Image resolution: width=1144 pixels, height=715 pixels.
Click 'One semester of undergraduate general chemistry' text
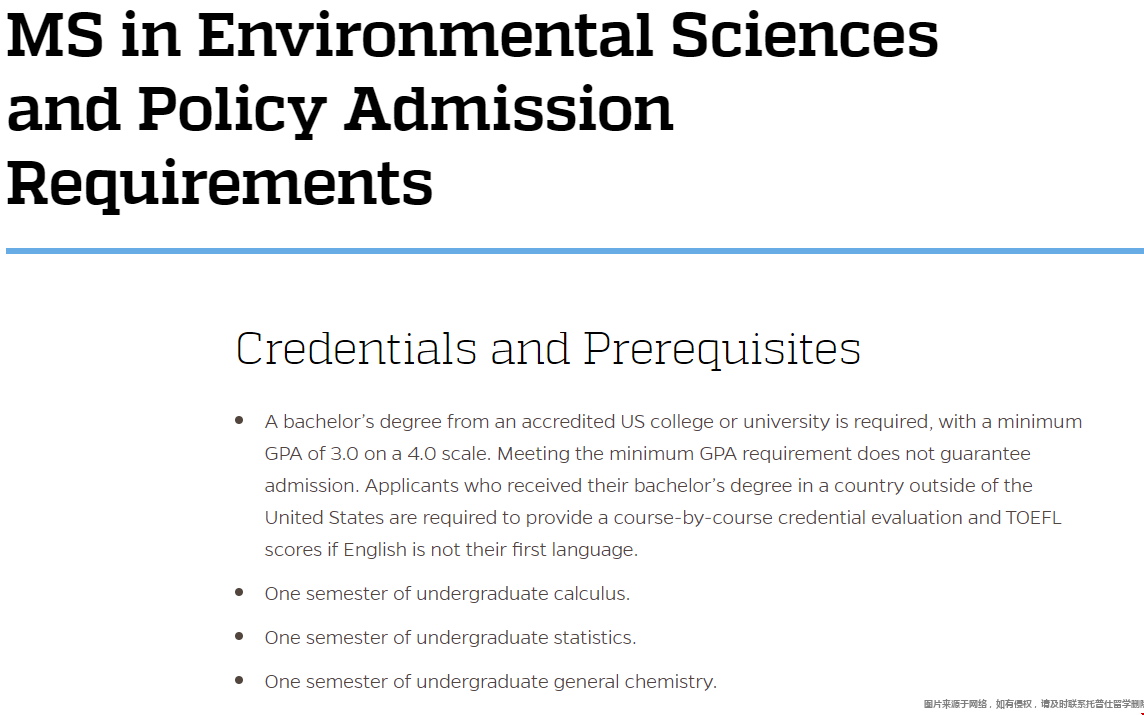point(490,681)
